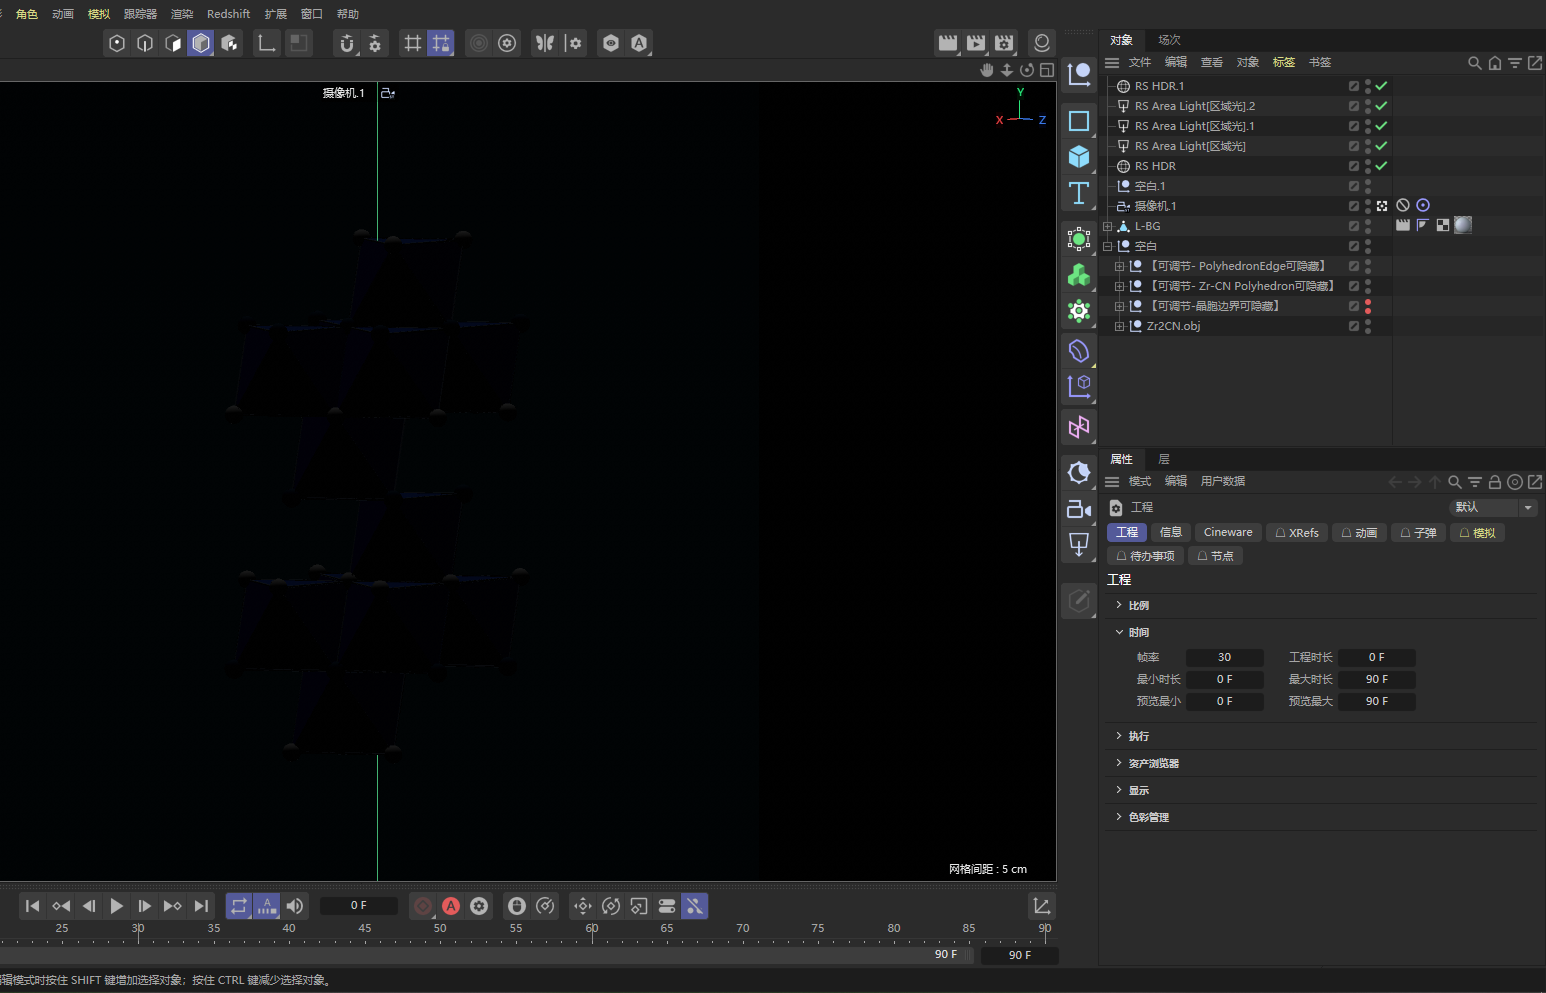Click the timeline ruler at frame 60

[x=592, y=931]
